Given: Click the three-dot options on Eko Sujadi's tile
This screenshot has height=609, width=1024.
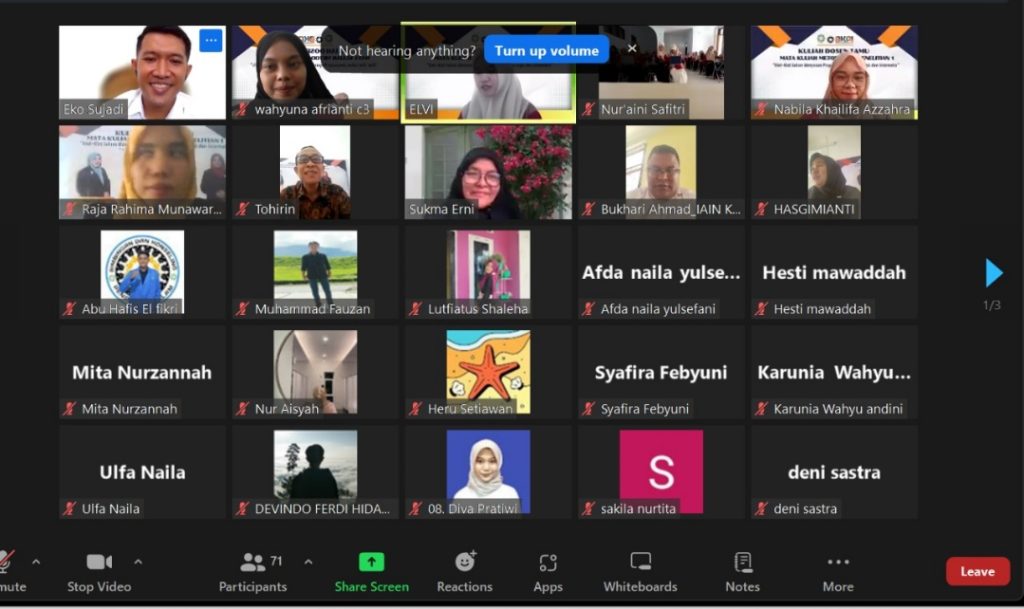Looking at the screenshot, I should click(x=210, y=40).
